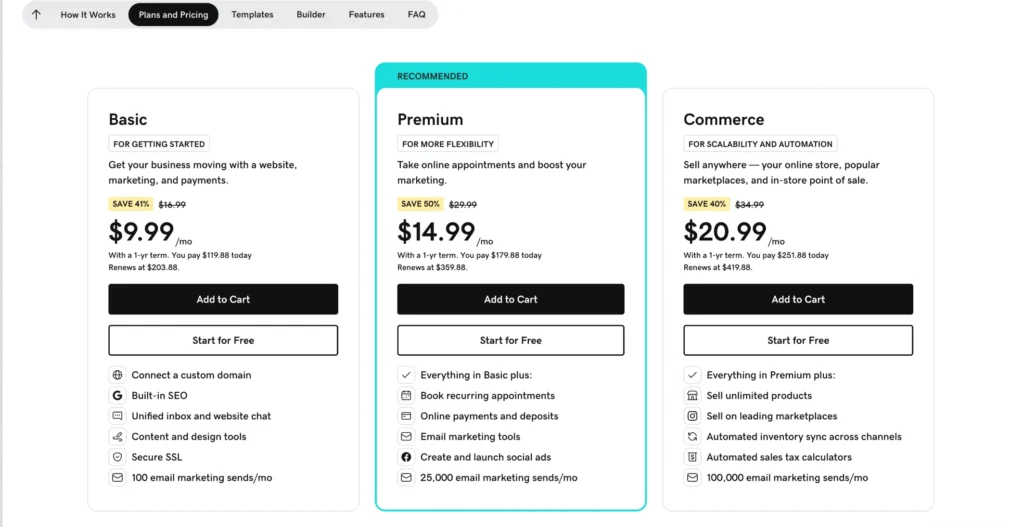Open the How It Works tab
The image size is (1024, 527).
[x=88, y=15]
